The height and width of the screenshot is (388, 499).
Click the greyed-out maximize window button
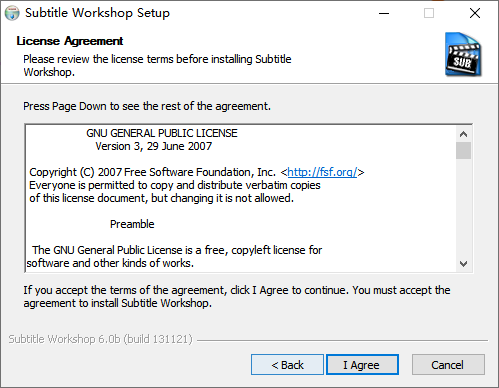[429, 13]
